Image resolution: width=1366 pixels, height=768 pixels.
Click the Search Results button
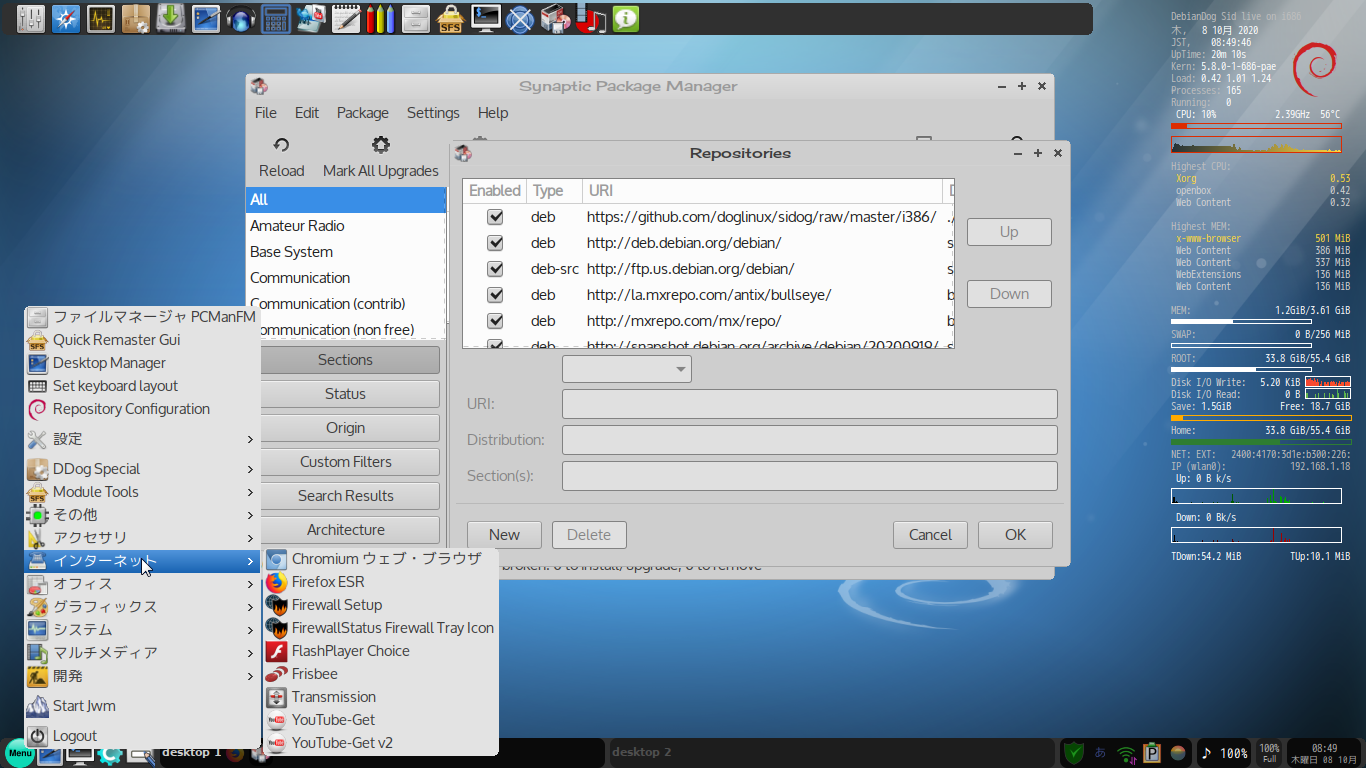(345, 496)
